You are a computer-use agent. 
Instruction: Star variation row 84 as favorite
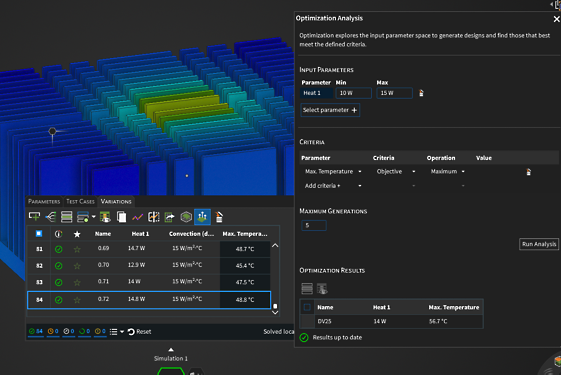pyautogui.click(x=77, y=300)
